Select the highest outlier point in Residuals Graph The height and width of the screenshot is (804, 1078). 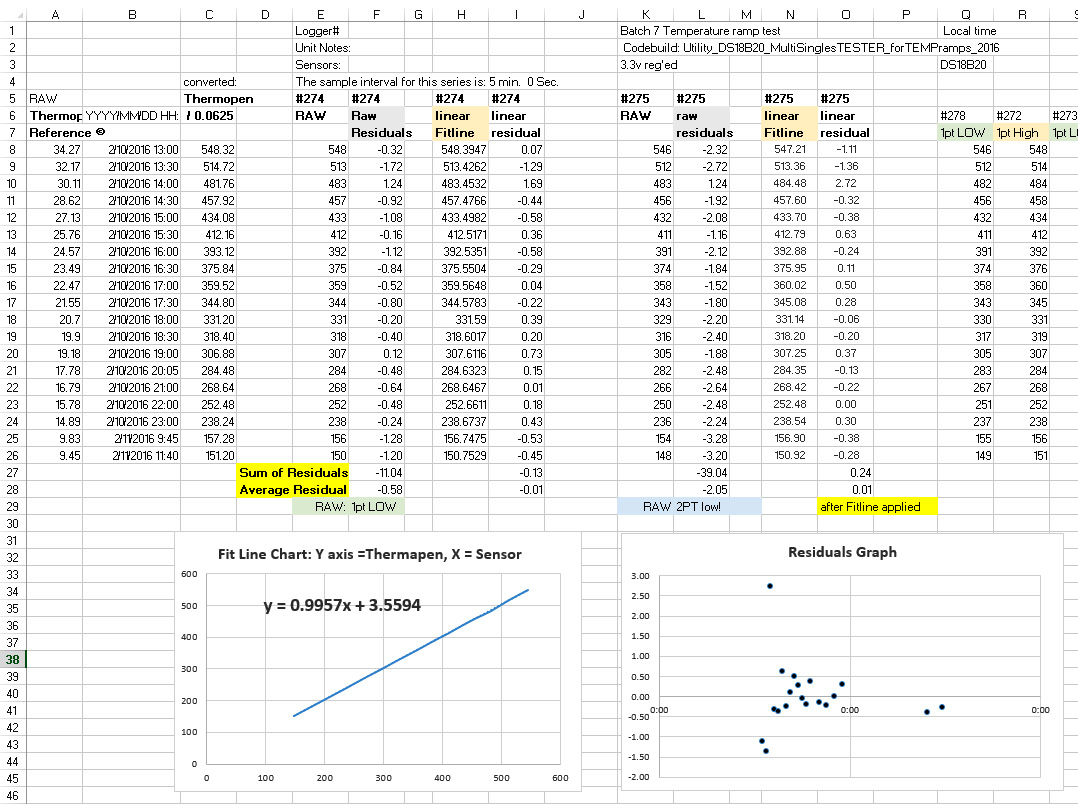pyautogui.click(x=769, y=586)
